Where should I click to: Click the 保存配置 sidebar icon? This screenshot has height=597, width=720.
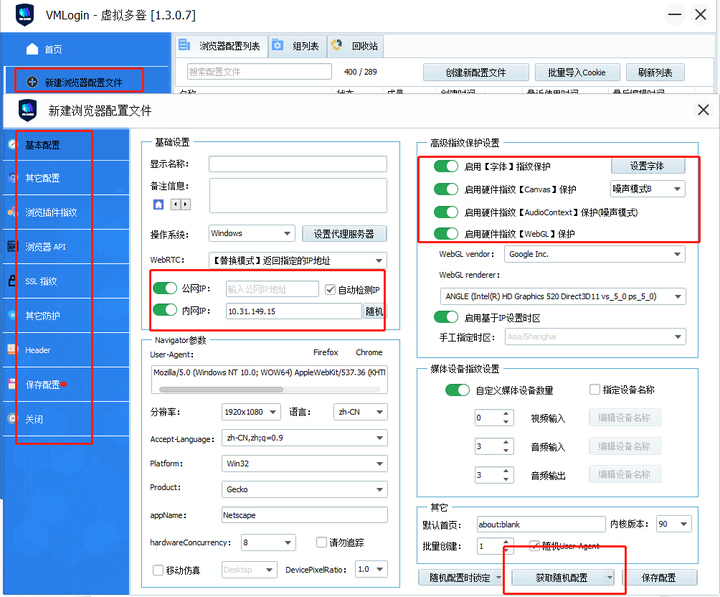tap(12, 384)
